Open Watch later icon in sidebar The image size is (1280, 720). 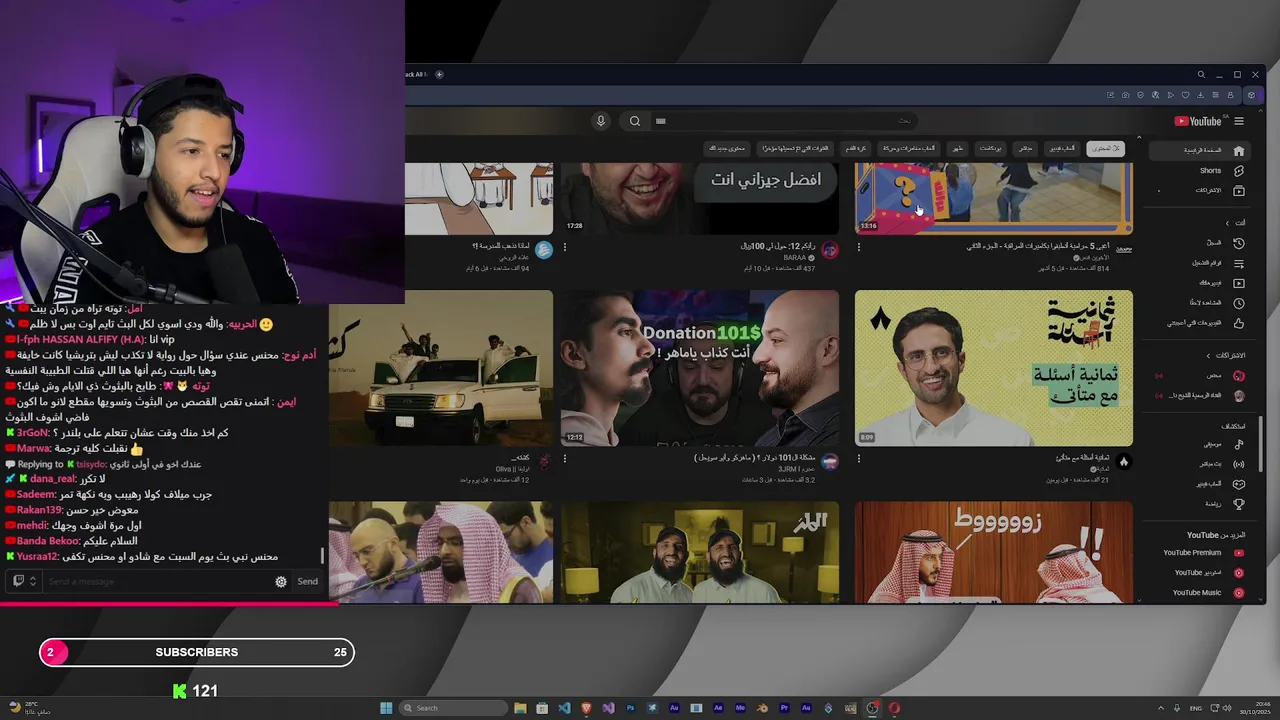coord(1239,303)
